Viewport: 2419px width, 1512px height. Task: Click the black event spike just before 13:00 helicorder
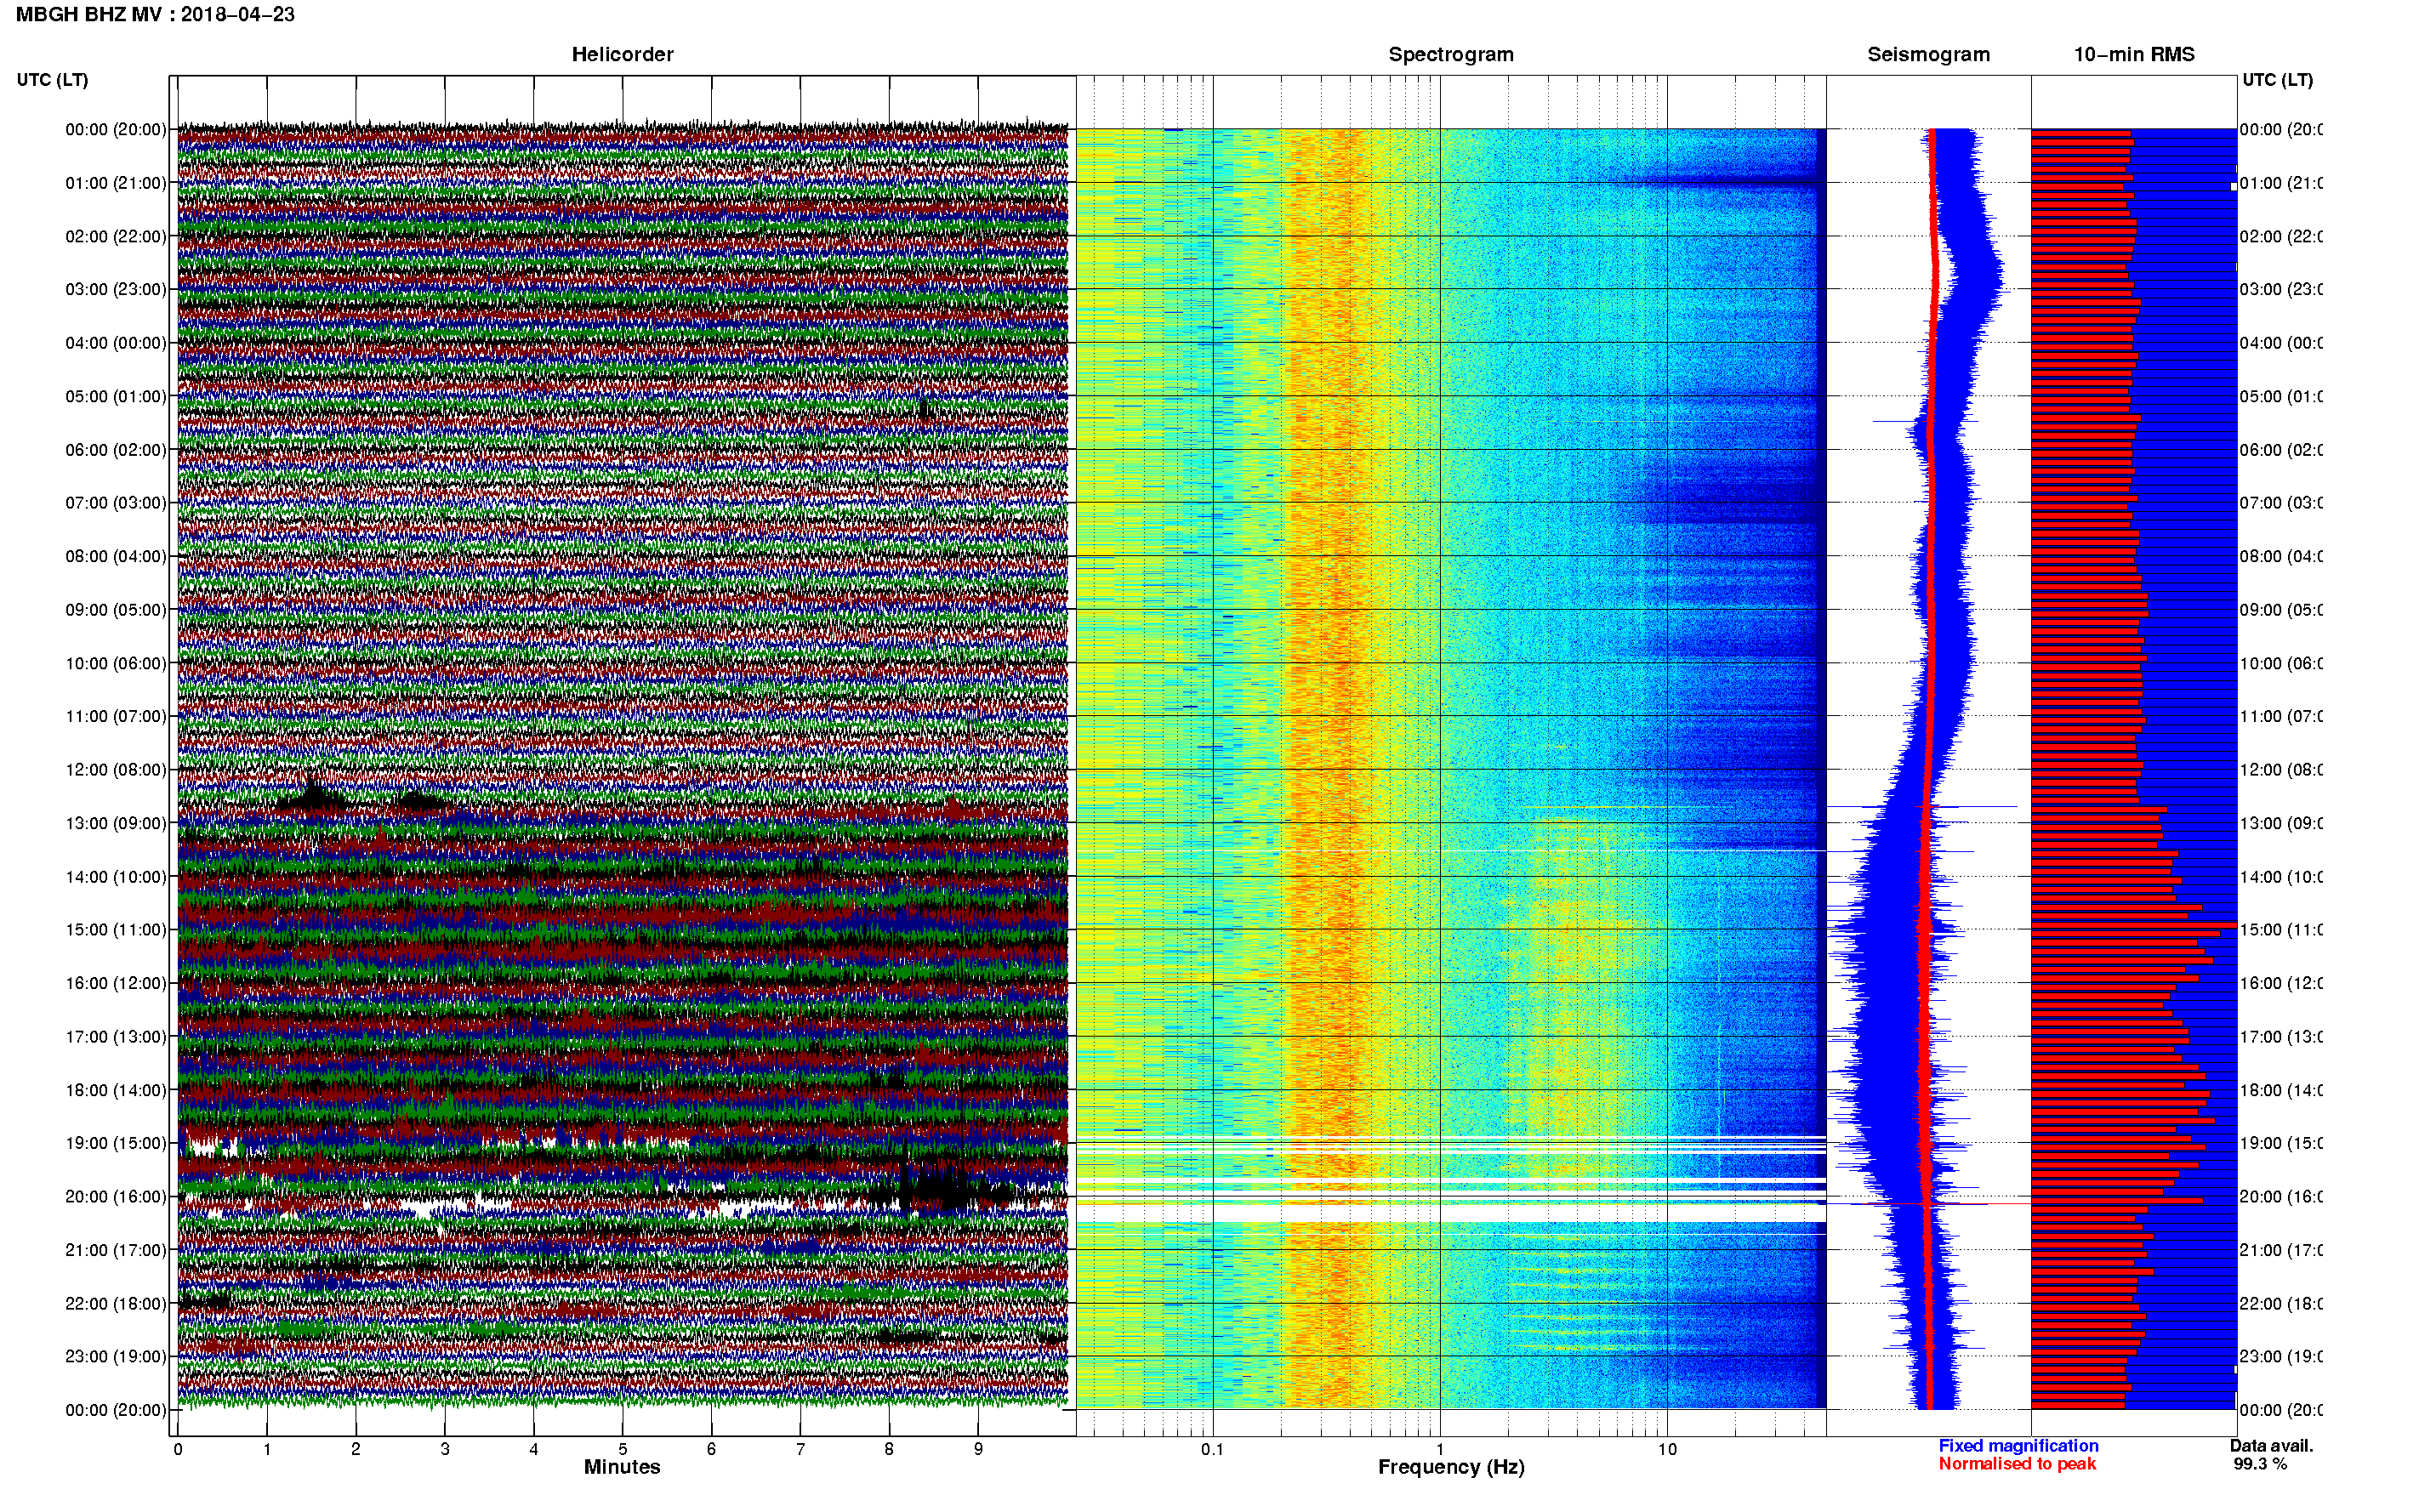click(x=313, y=795)
